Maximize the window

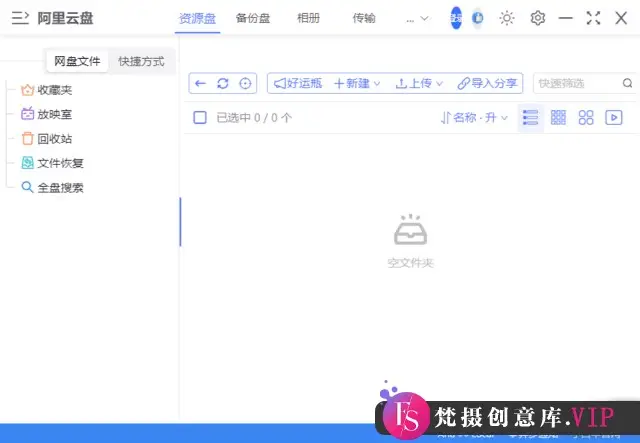(x=593, y=18)
